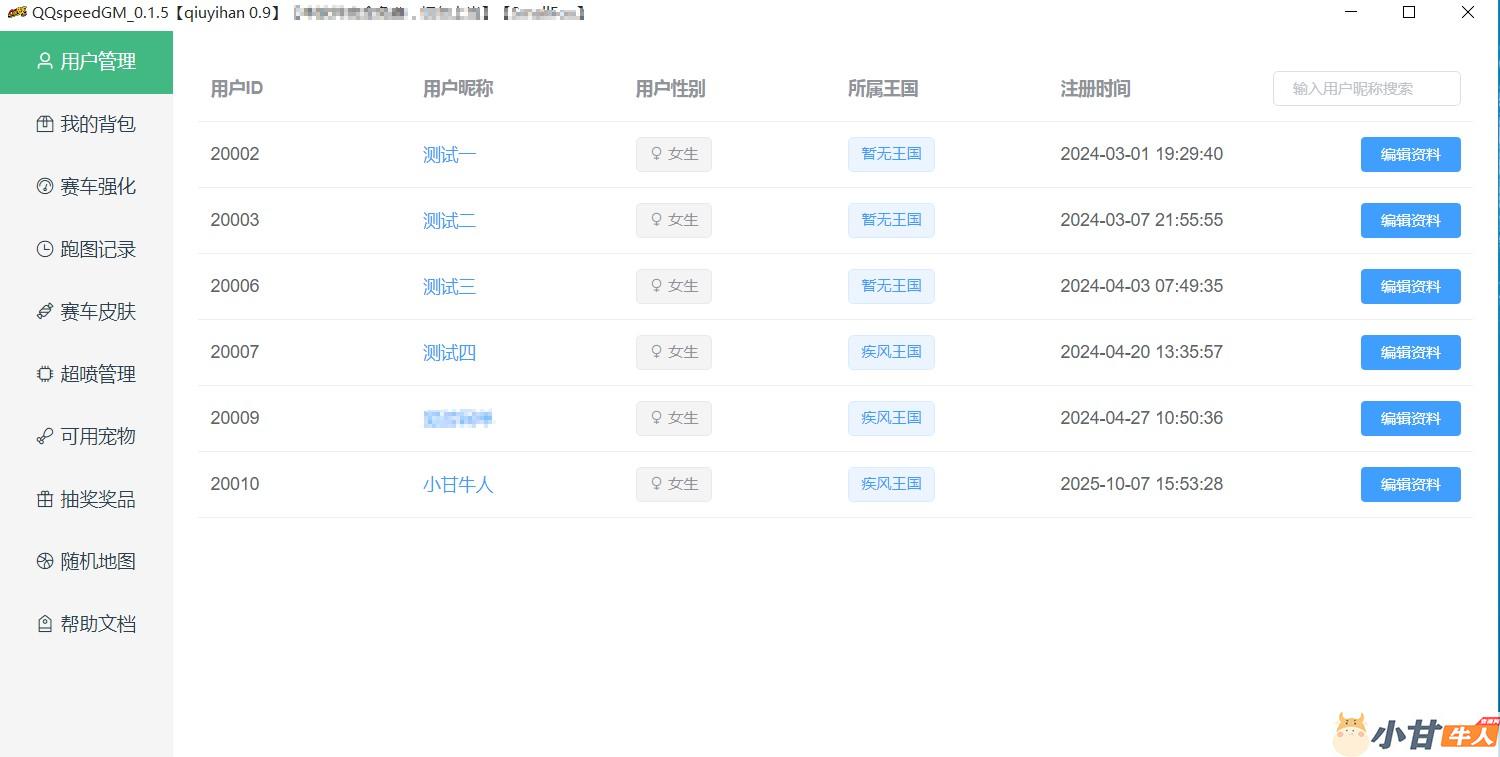
Task: Click the 疾风王国 tag for user 20009
Action: (x=890, y=418)
